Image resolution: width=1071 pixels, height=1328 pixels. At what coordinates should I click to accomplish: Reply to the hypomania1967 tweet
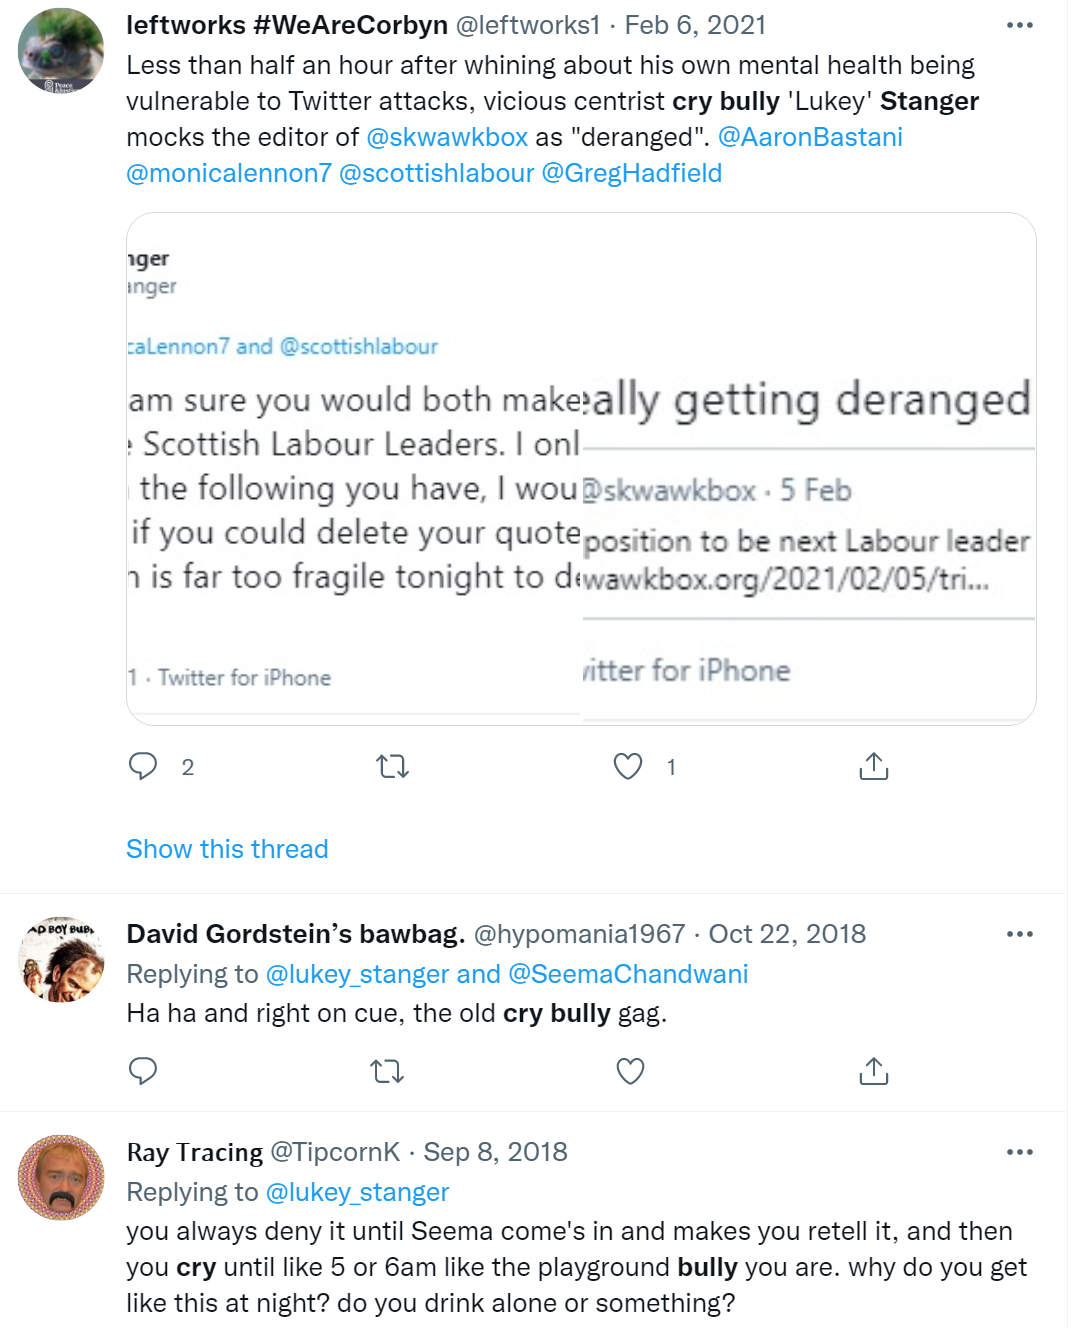144,1071
